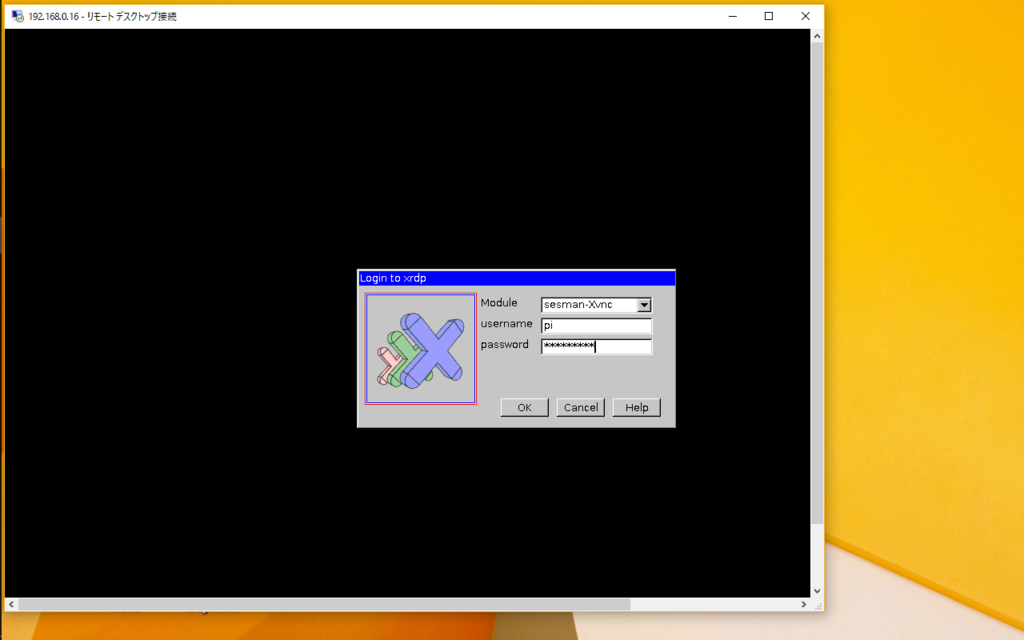This screenshot has width=1024, height=640.
Task: Maximize the Remote Desktop window
Action: click(x=769, y=16)
